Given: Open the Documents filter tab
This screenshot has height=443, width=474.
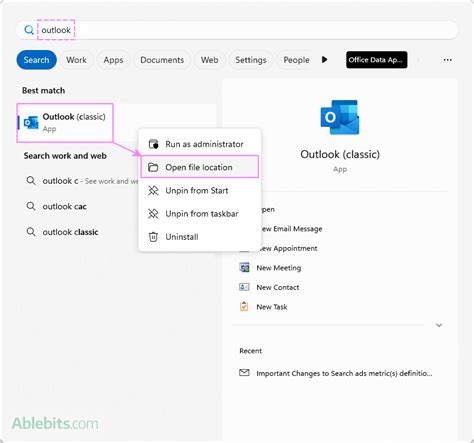Looking at the screenshot, I should coord(162,60).
